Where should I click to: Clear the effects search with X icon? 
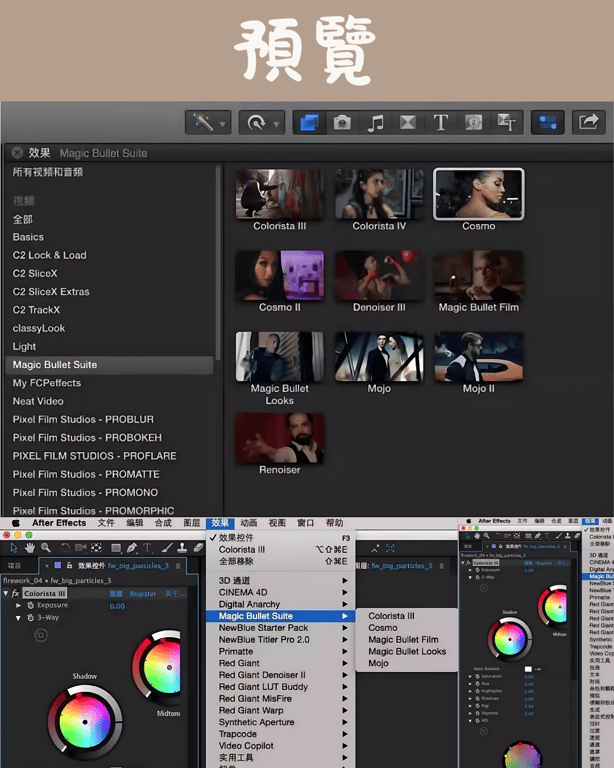click(x=17, y=153)
